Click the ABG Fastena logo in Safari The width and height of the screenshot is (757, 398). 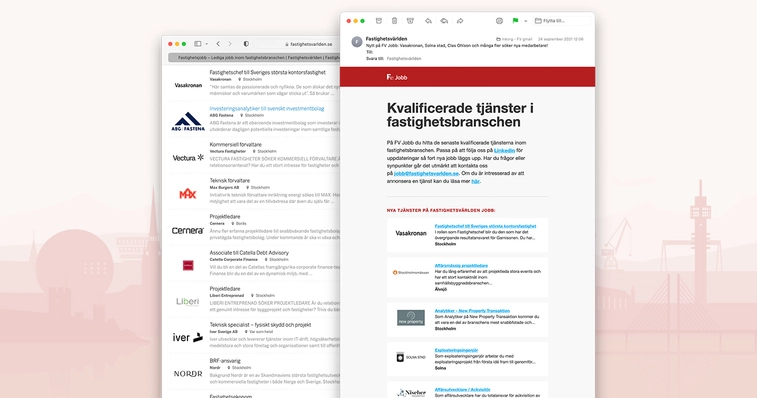188,122
